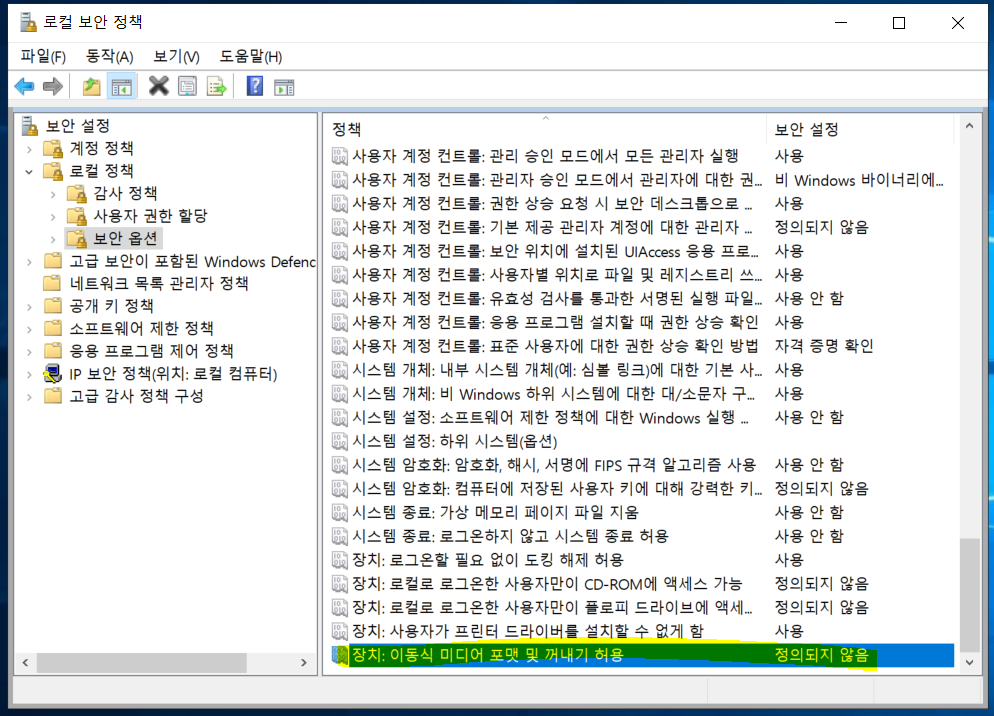Select IP 보안 정책(위치: 로컬 컴퓨터) label
The image size is (994, 716).
pyautogui.click(x=173, y=374)
